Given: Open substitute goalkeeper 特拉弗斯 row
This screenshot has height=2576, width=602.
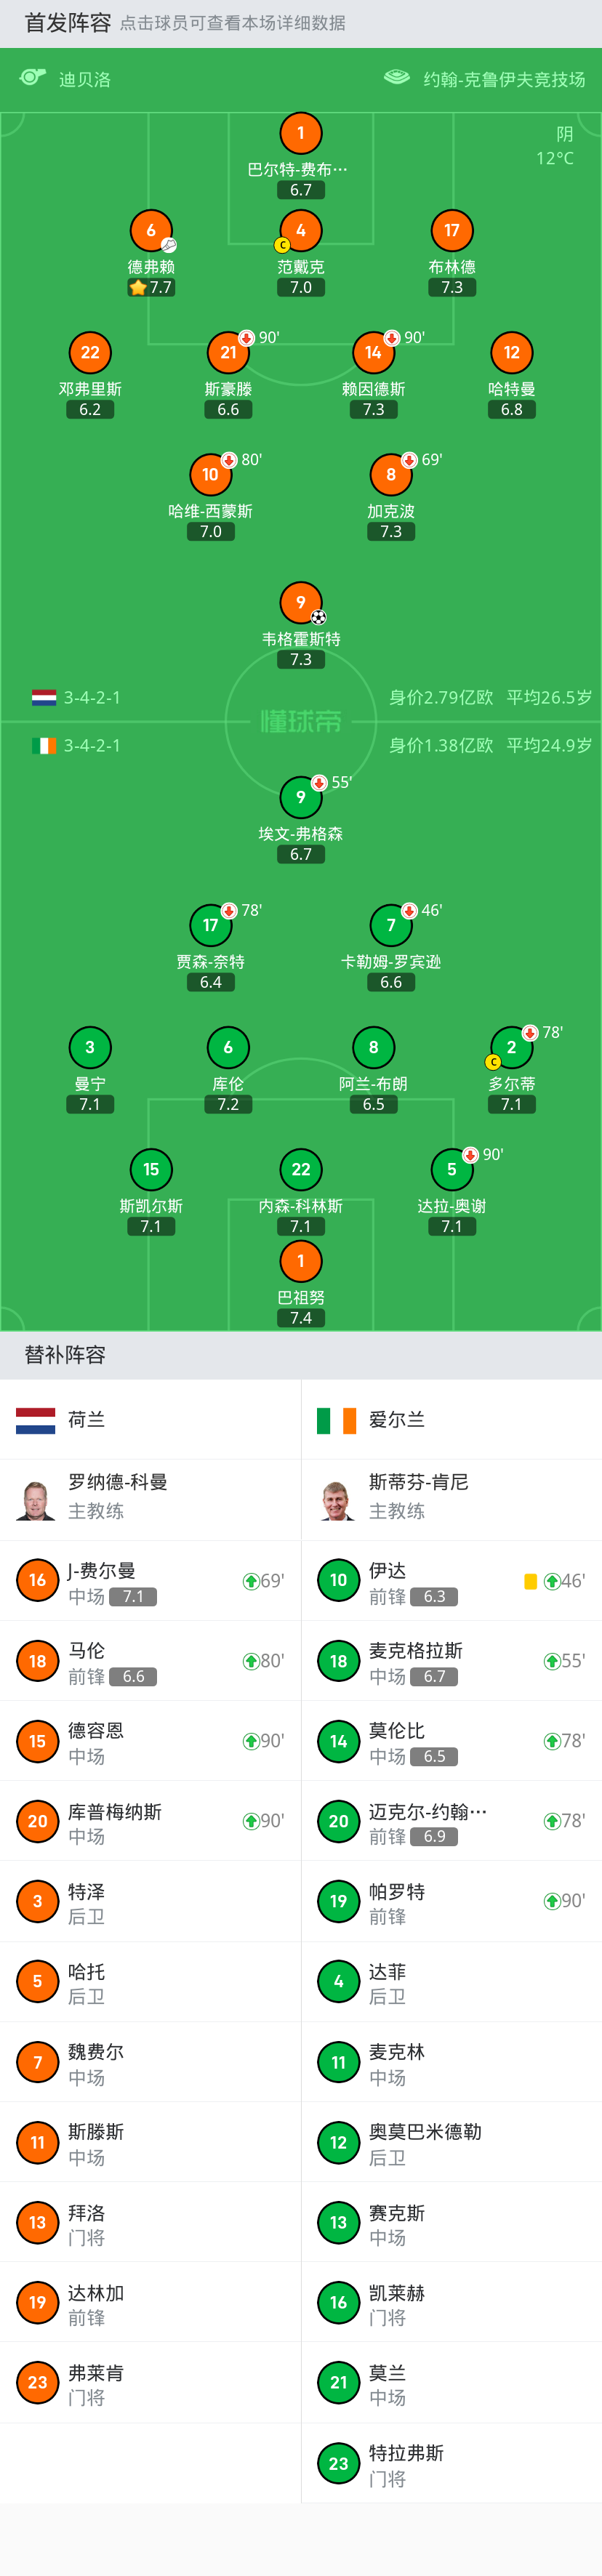Looking at the screenshot, I should [452, 2463].
